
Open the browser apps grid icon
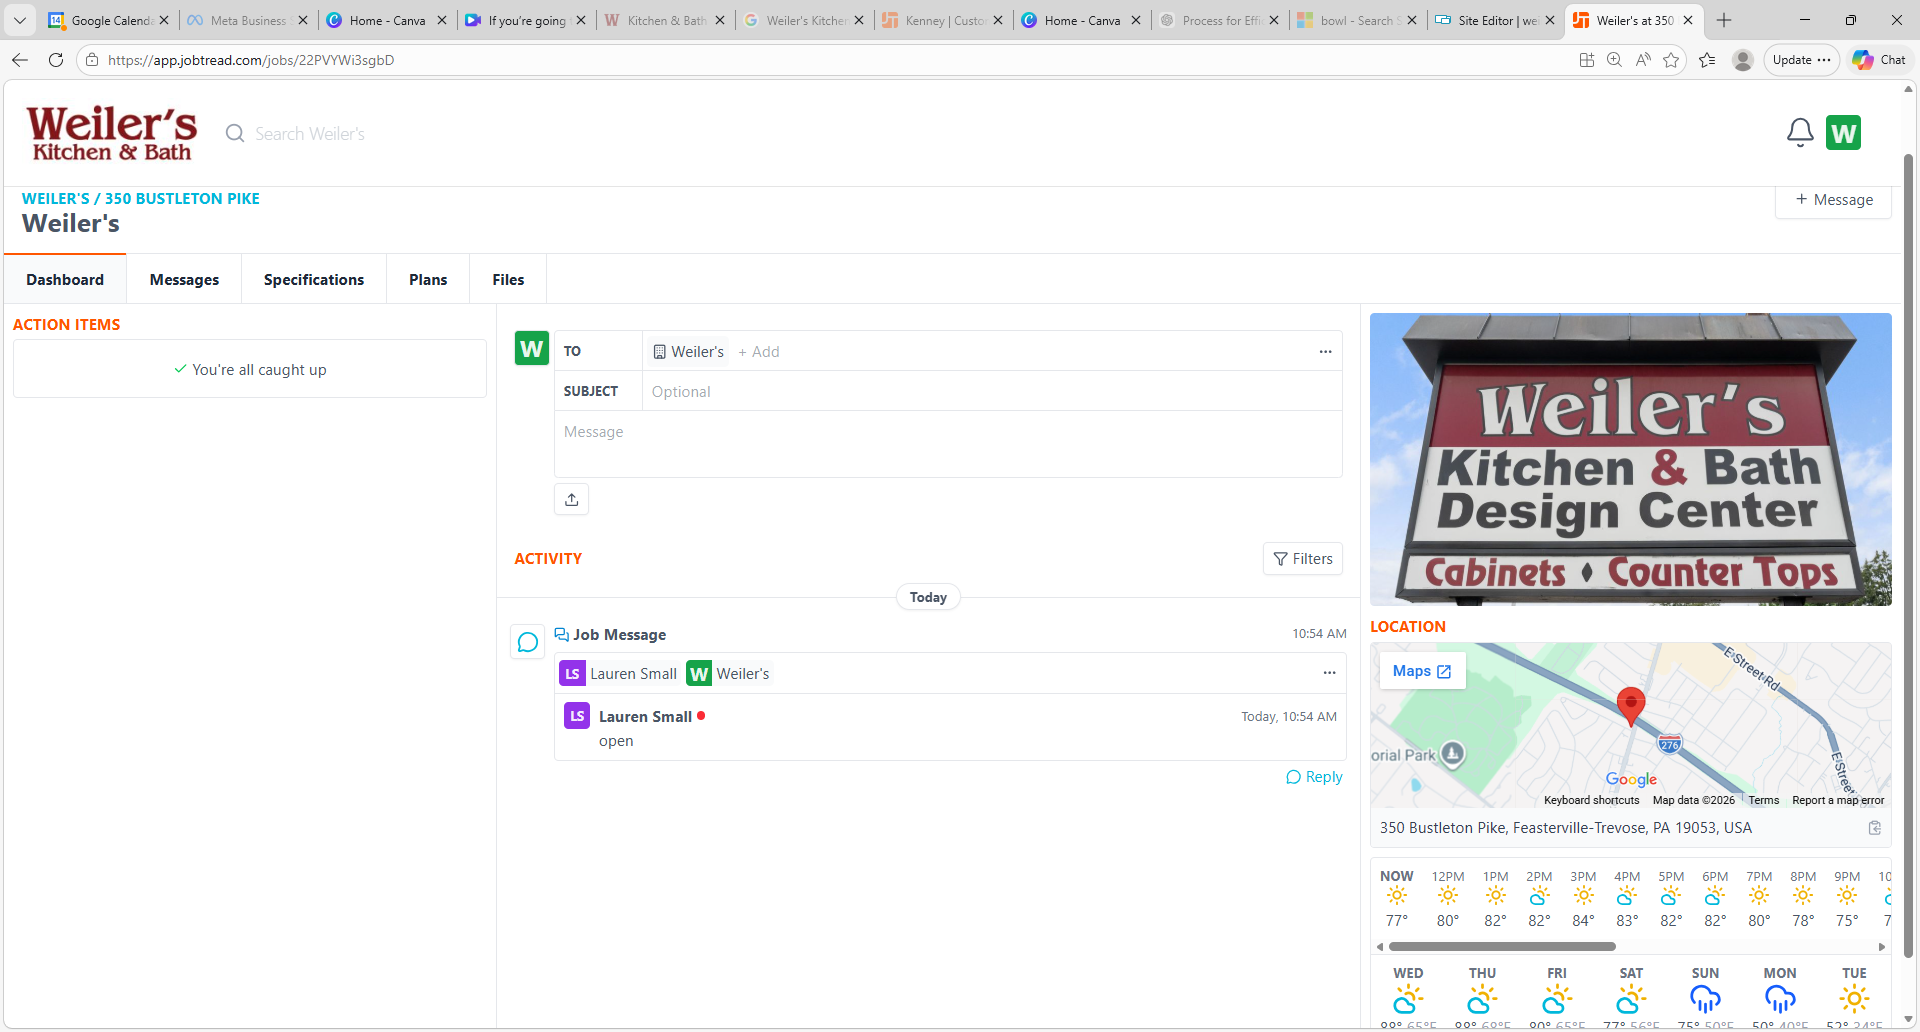[x=1586, y=60]
